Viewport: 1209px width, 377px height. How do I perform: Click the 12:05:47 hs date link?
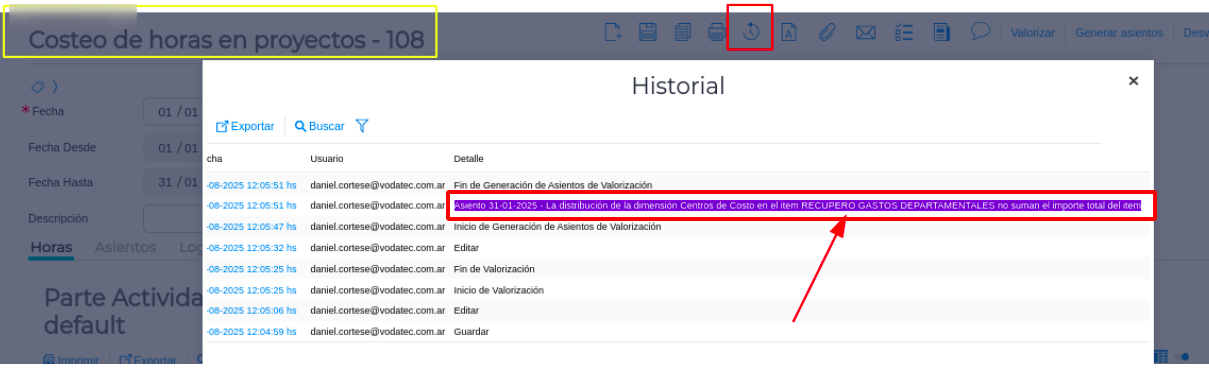[x=251, y=227]
